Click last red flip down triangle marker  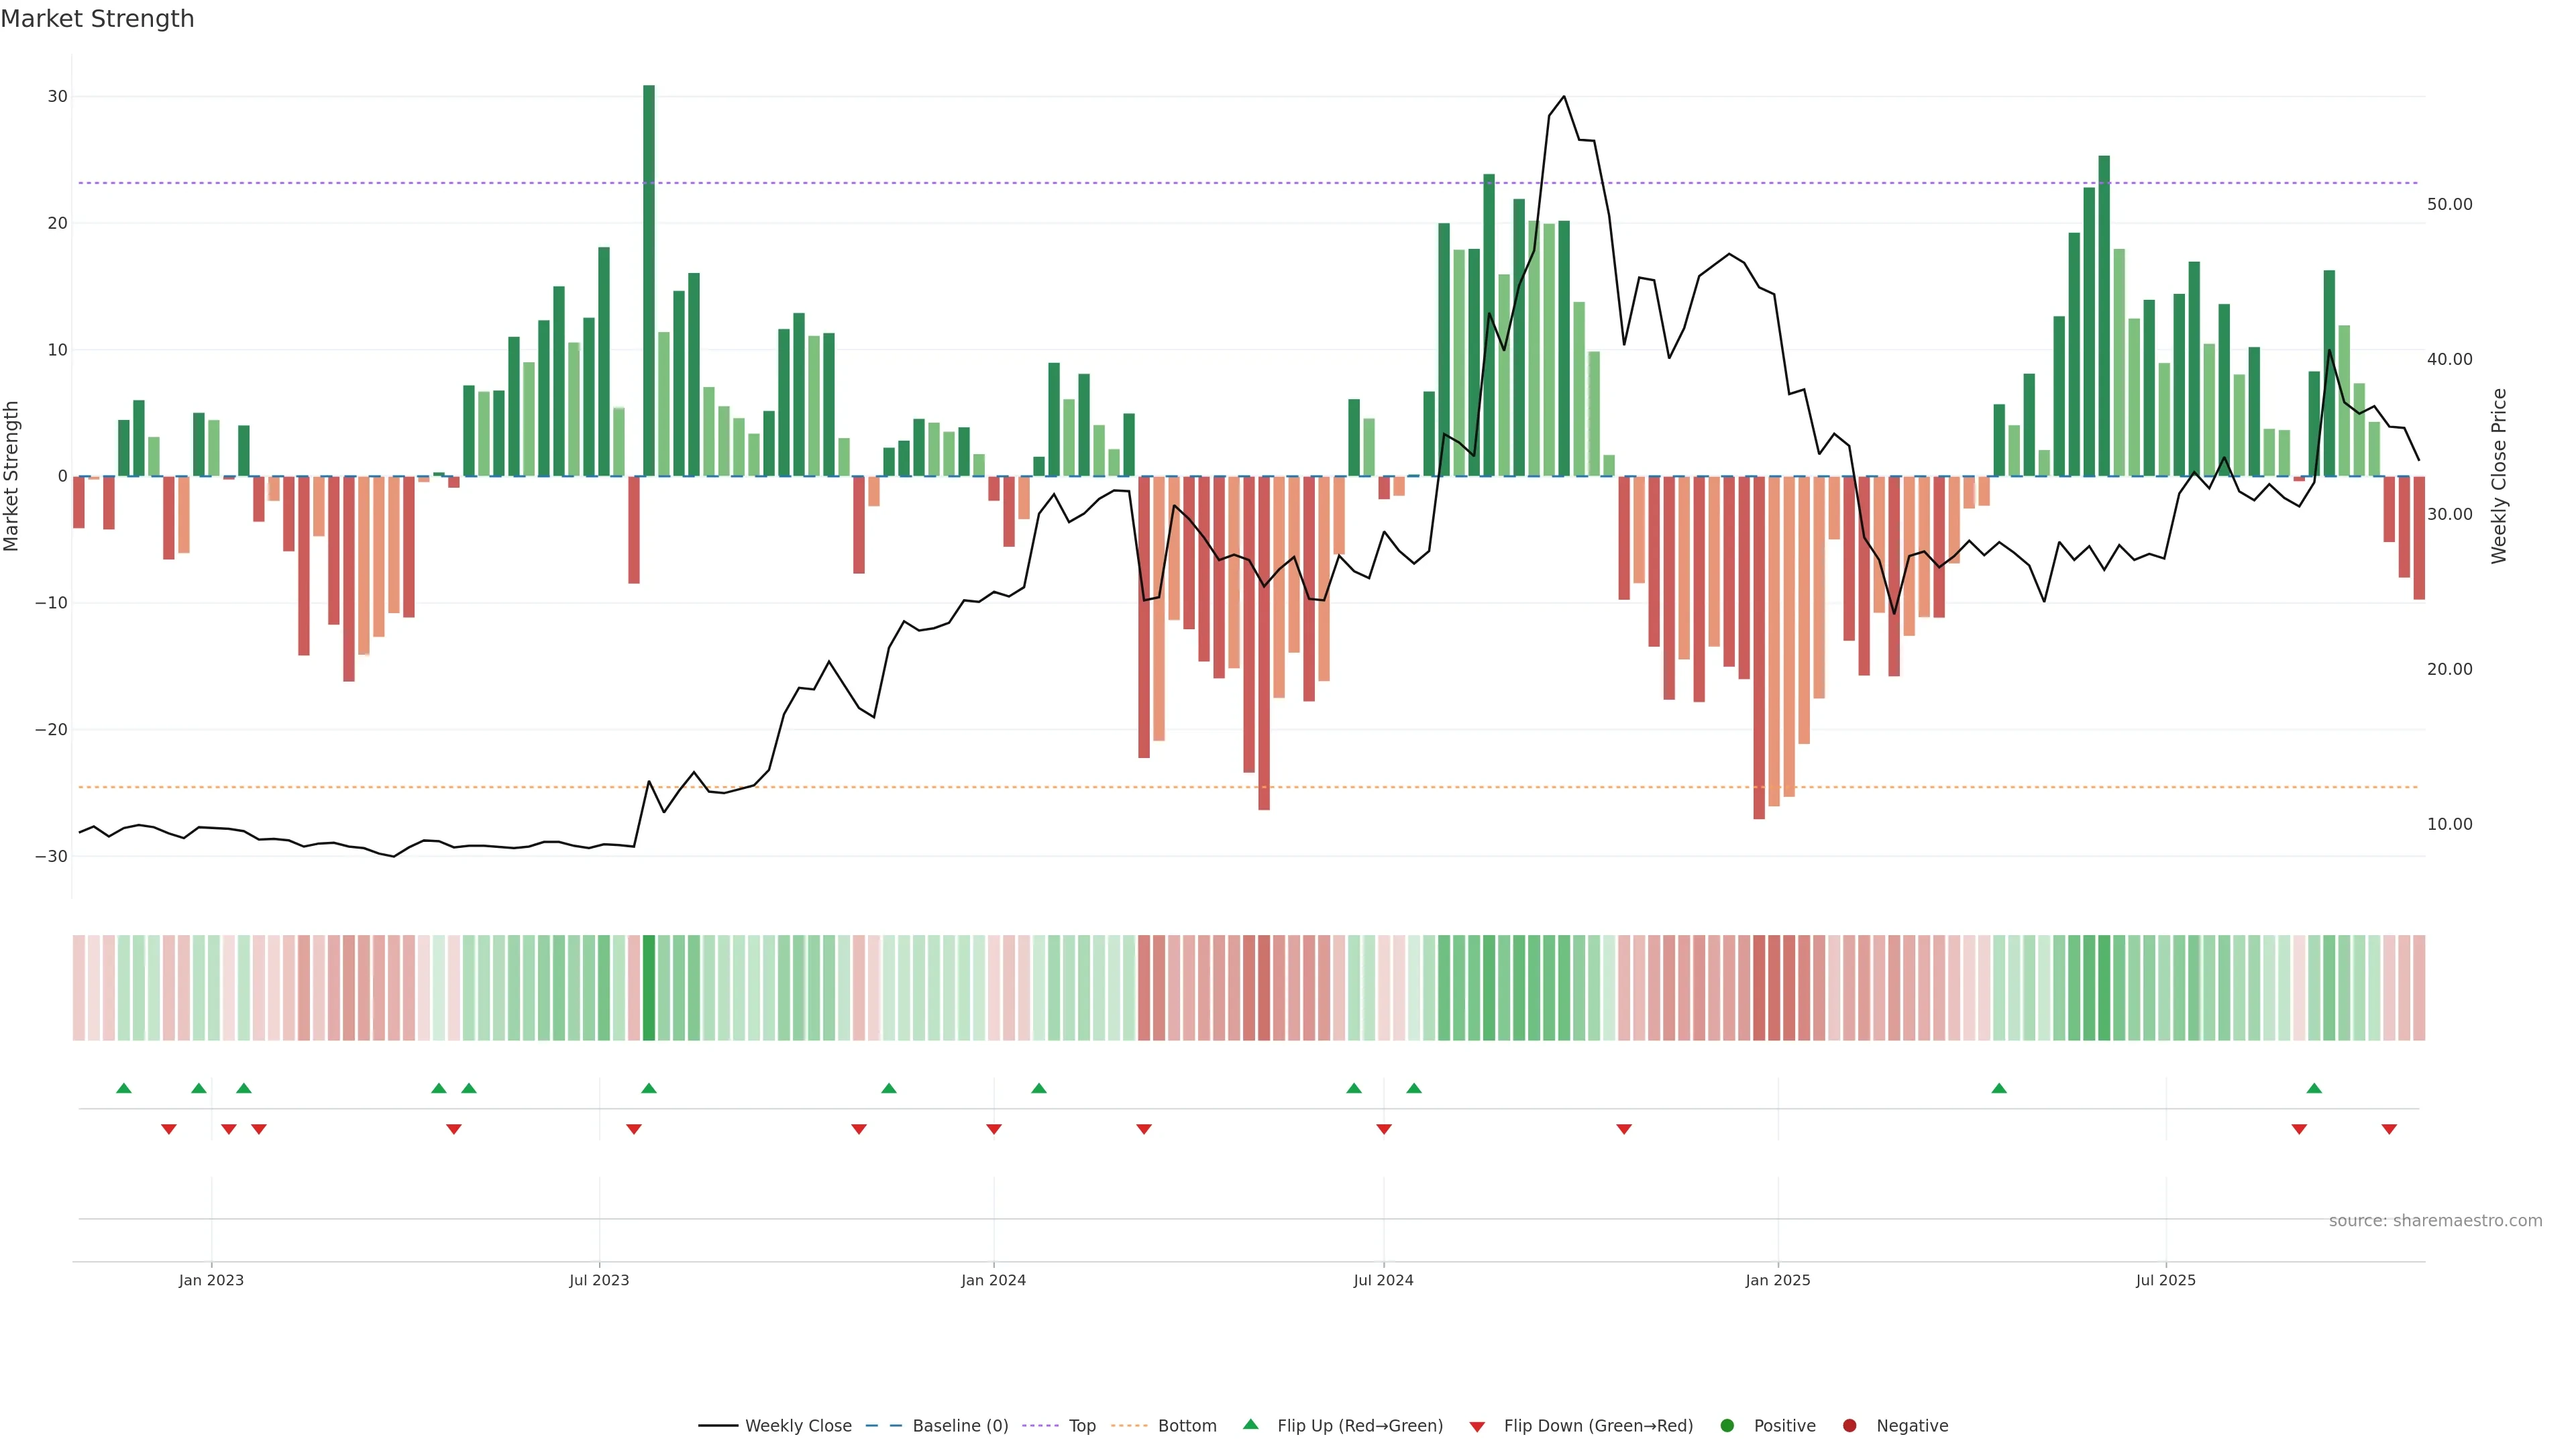(2389, 1129)
